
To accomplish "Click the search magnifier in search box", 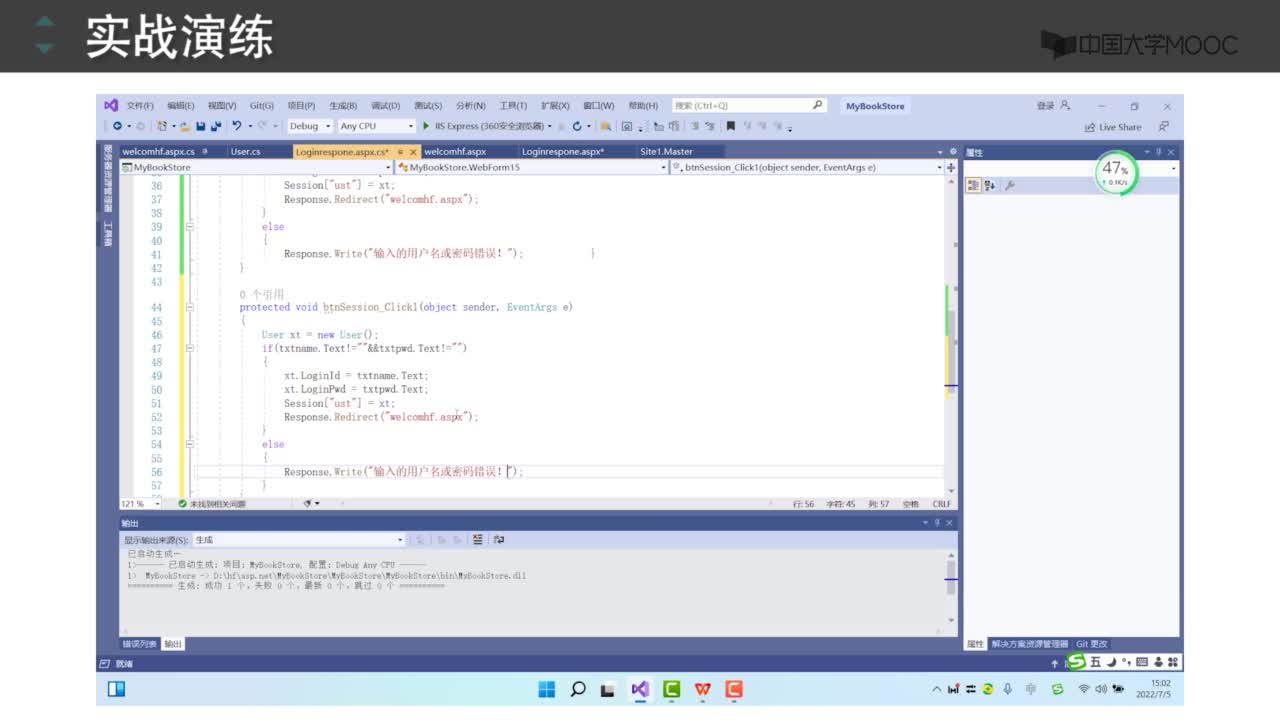I will (817, 105).
